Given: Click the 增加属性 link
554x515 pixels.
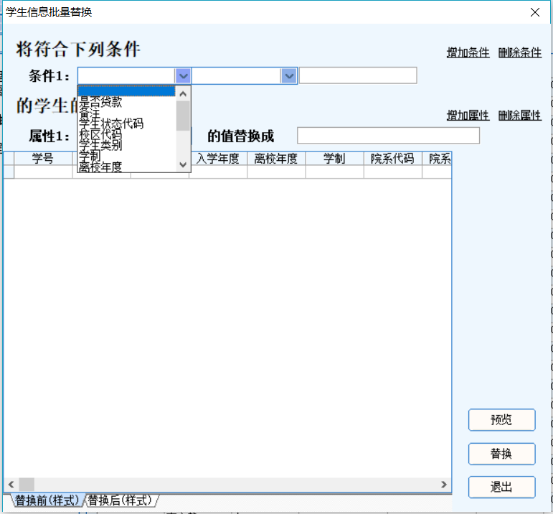Looking at the screenshot, I should (468, 115).
